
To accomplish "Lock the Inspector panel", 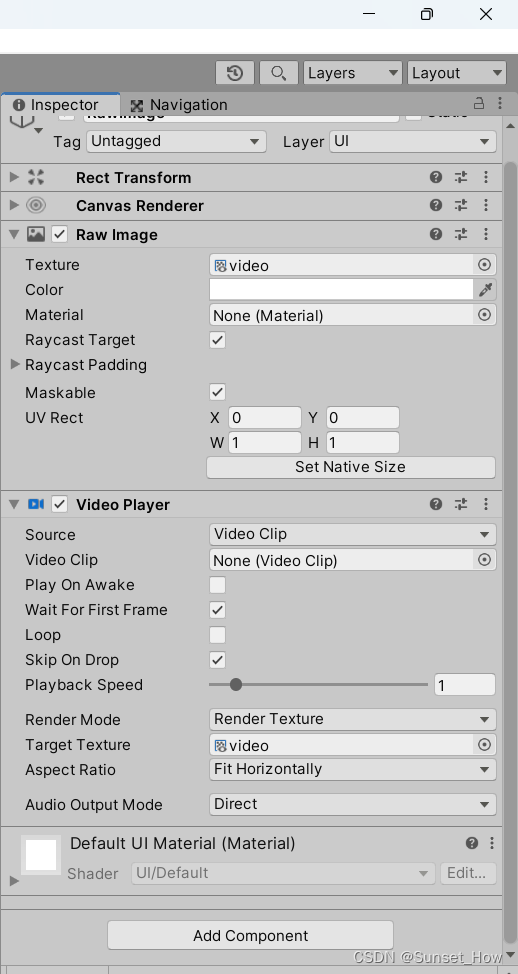I will click(x=479, y=103).
